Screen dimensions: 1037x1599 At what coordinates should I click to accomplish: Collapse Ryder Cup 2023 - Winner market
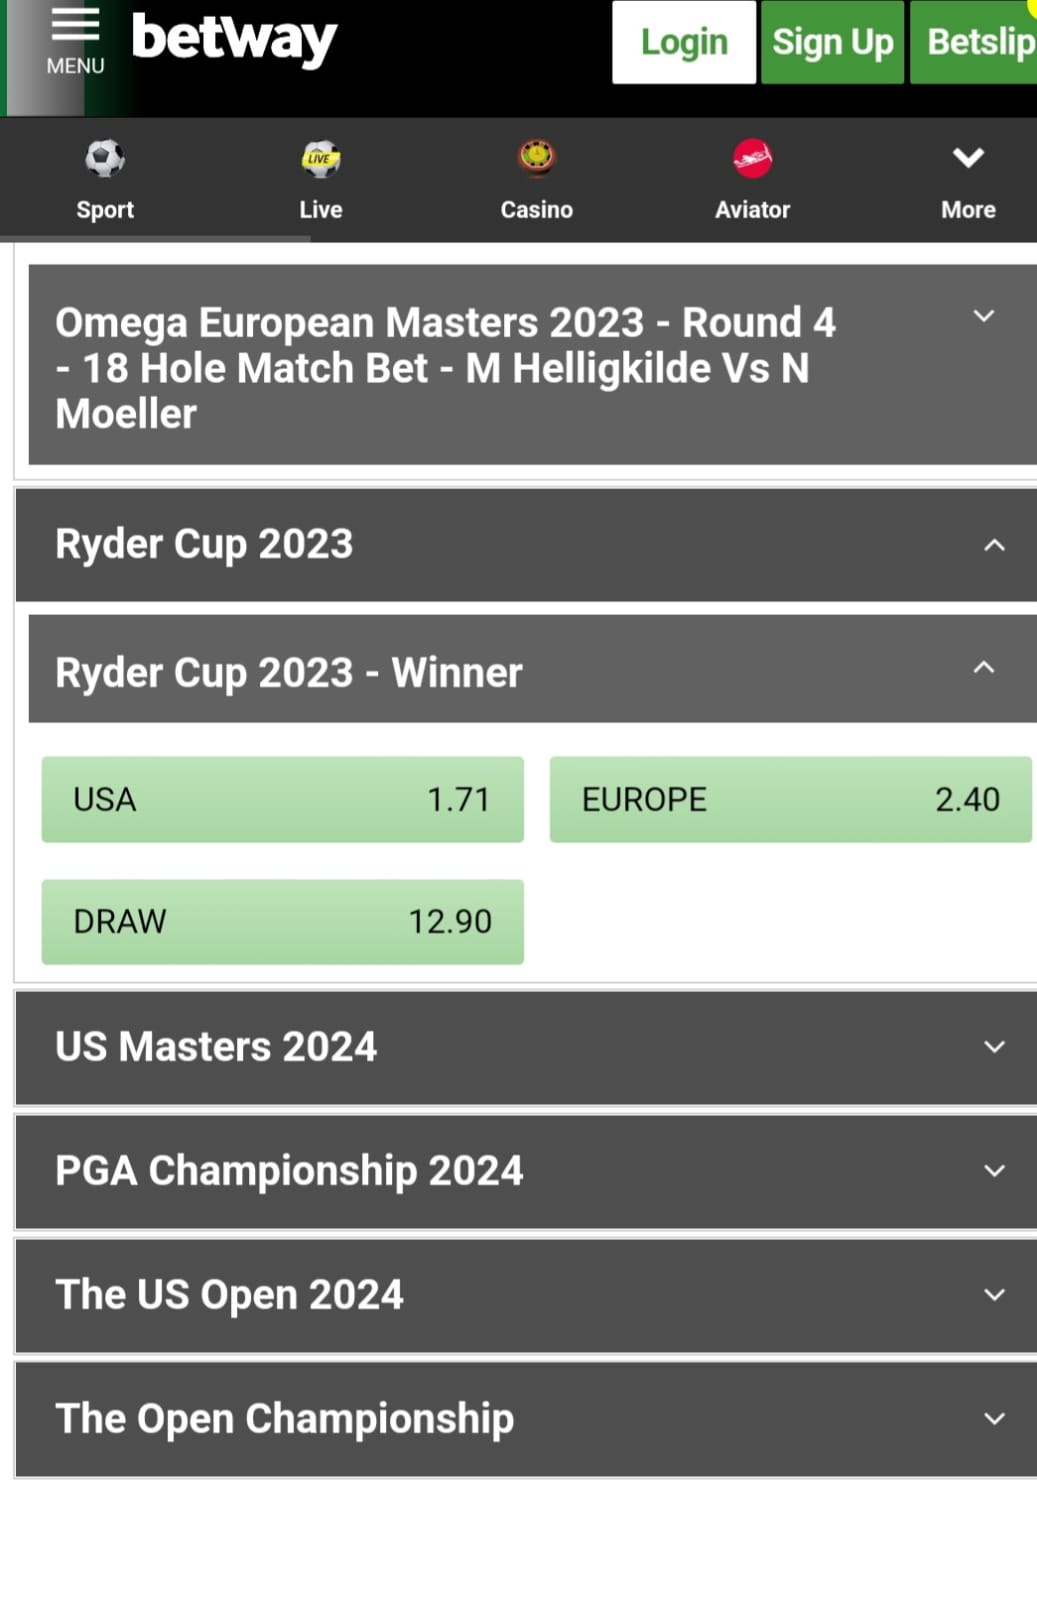(532, 669)
